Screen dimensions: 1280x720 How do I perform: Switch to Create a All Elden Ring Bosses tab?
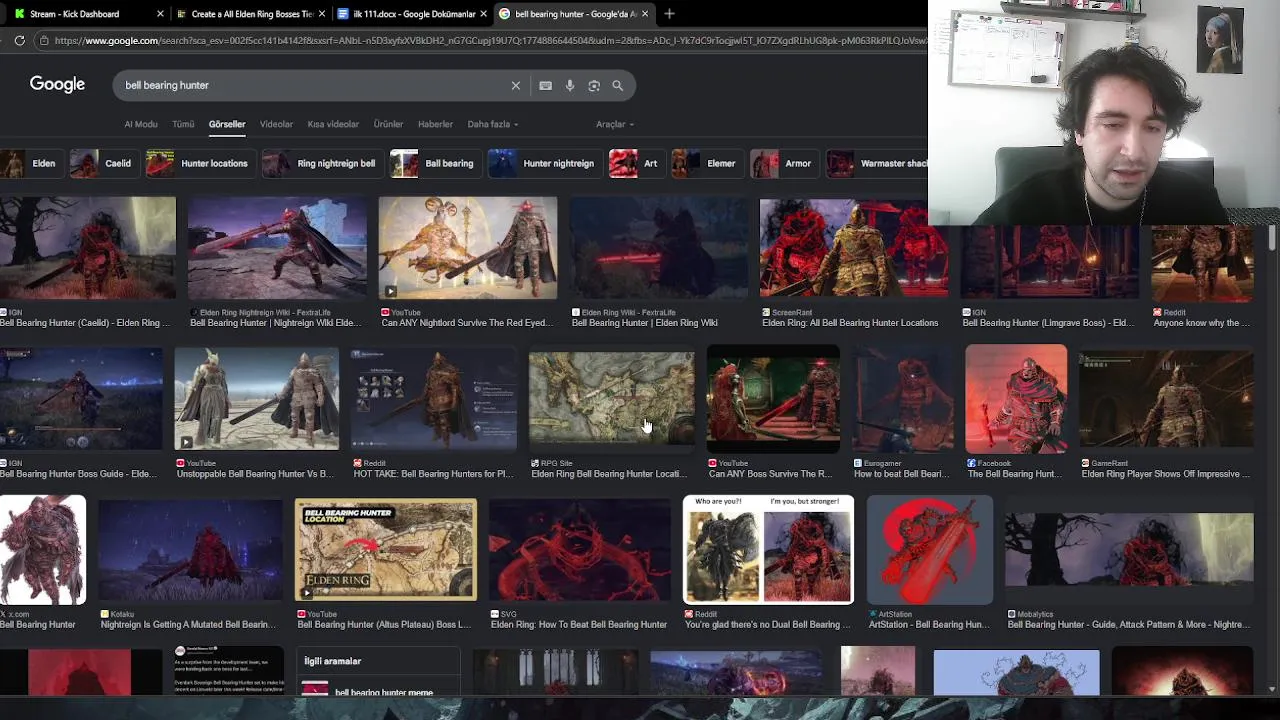(250, 14)
